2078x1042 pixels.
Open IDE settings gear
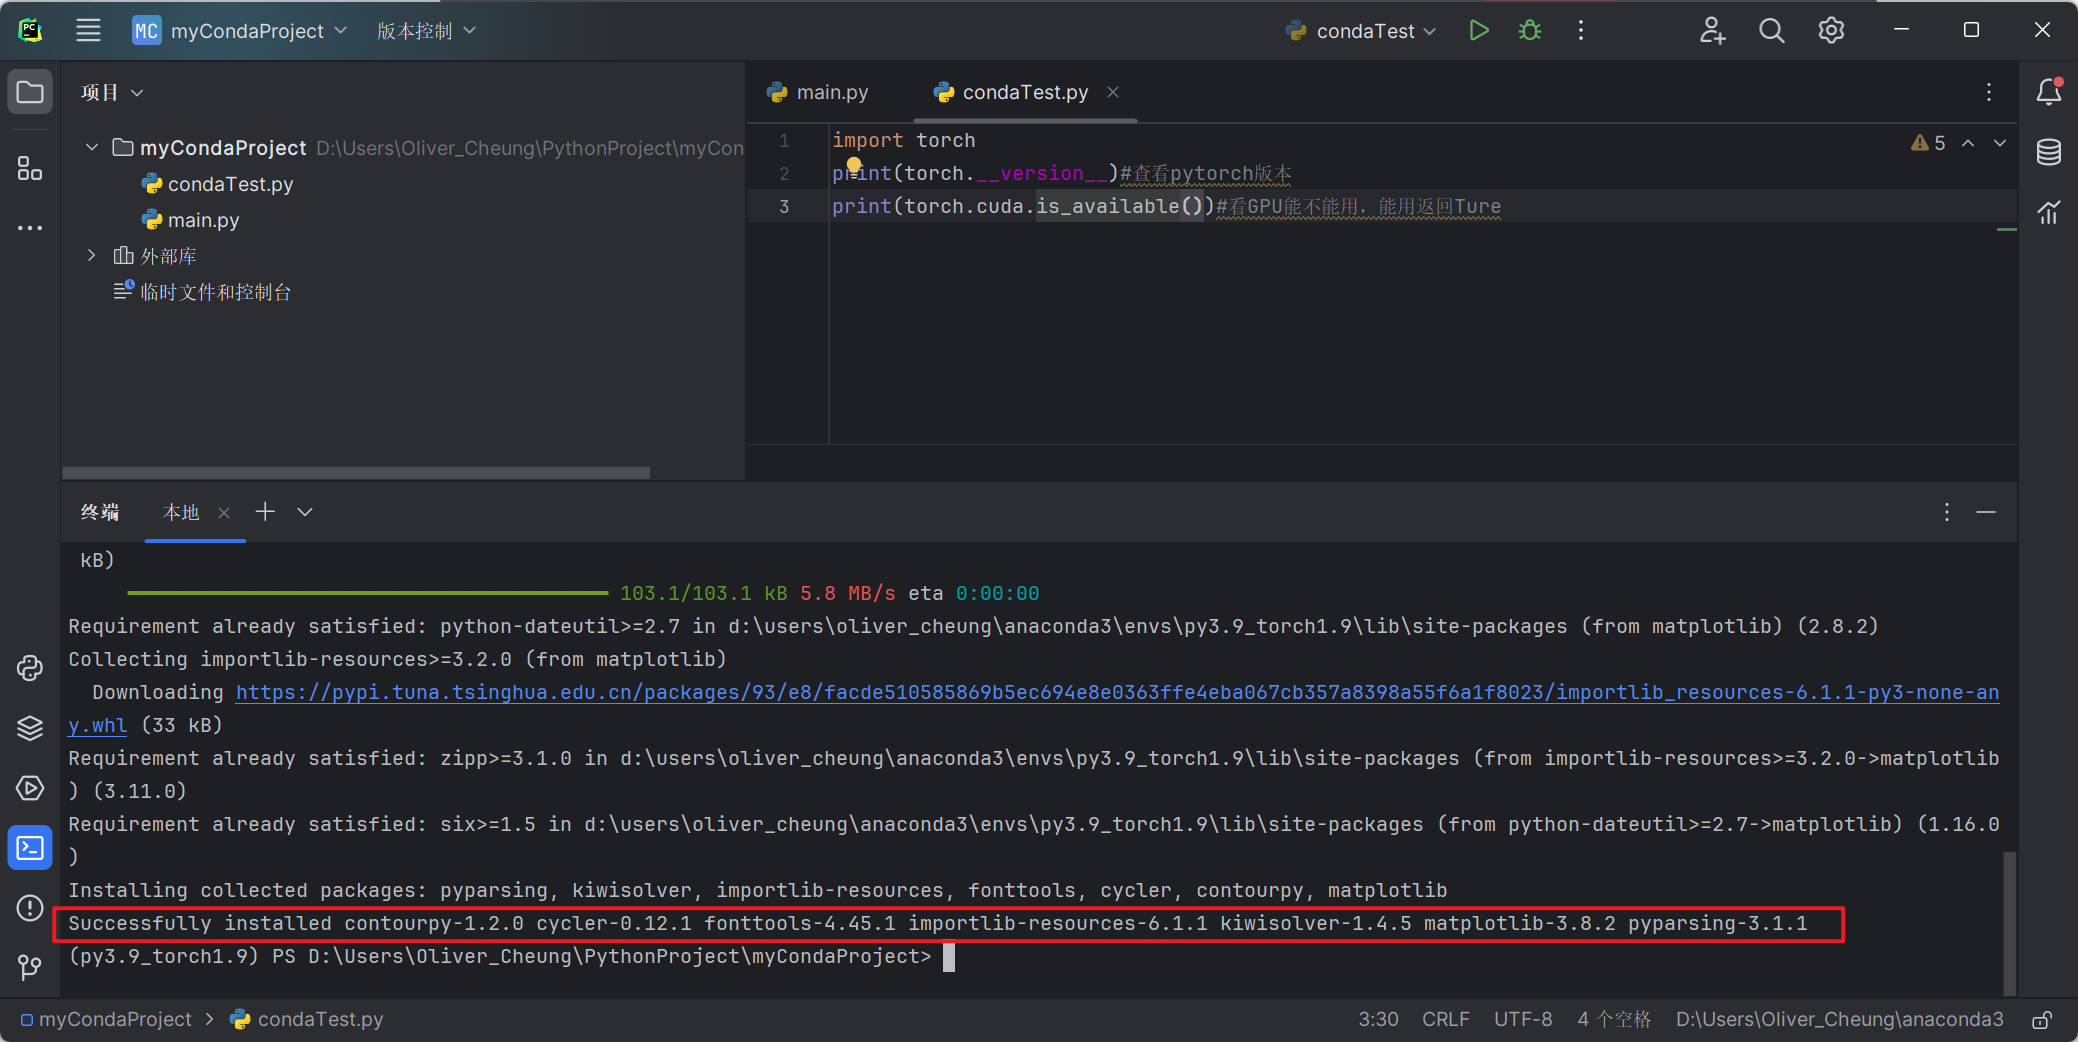(1831, 31)
